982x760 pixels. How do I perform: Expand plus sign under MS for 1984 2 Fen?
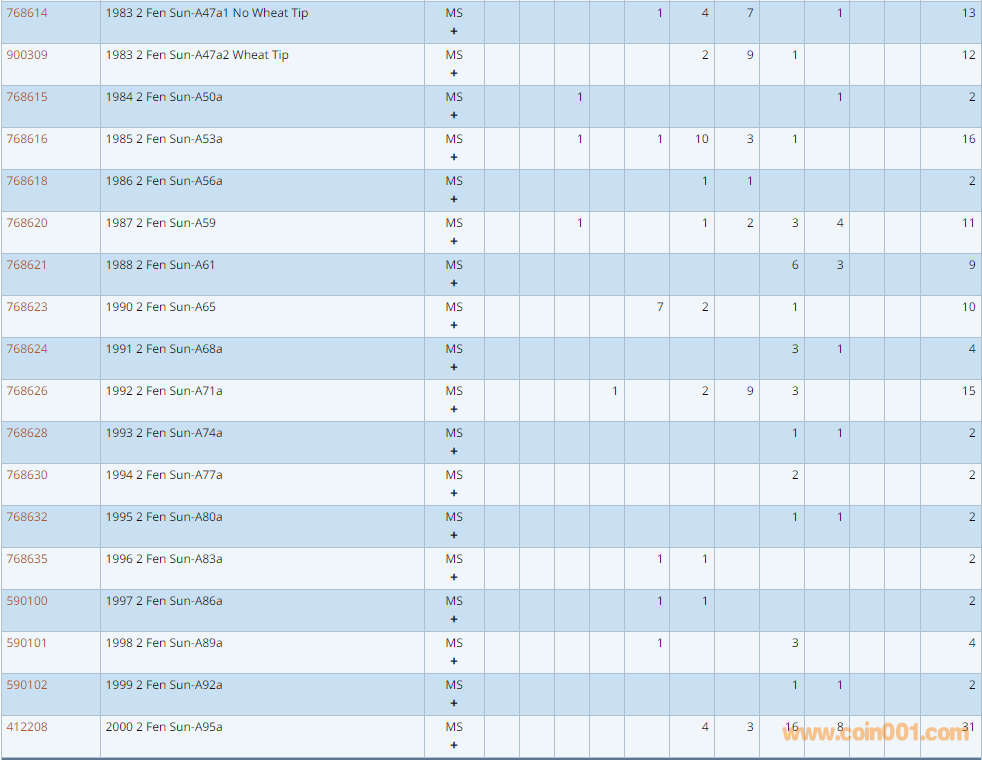(454, 115)
